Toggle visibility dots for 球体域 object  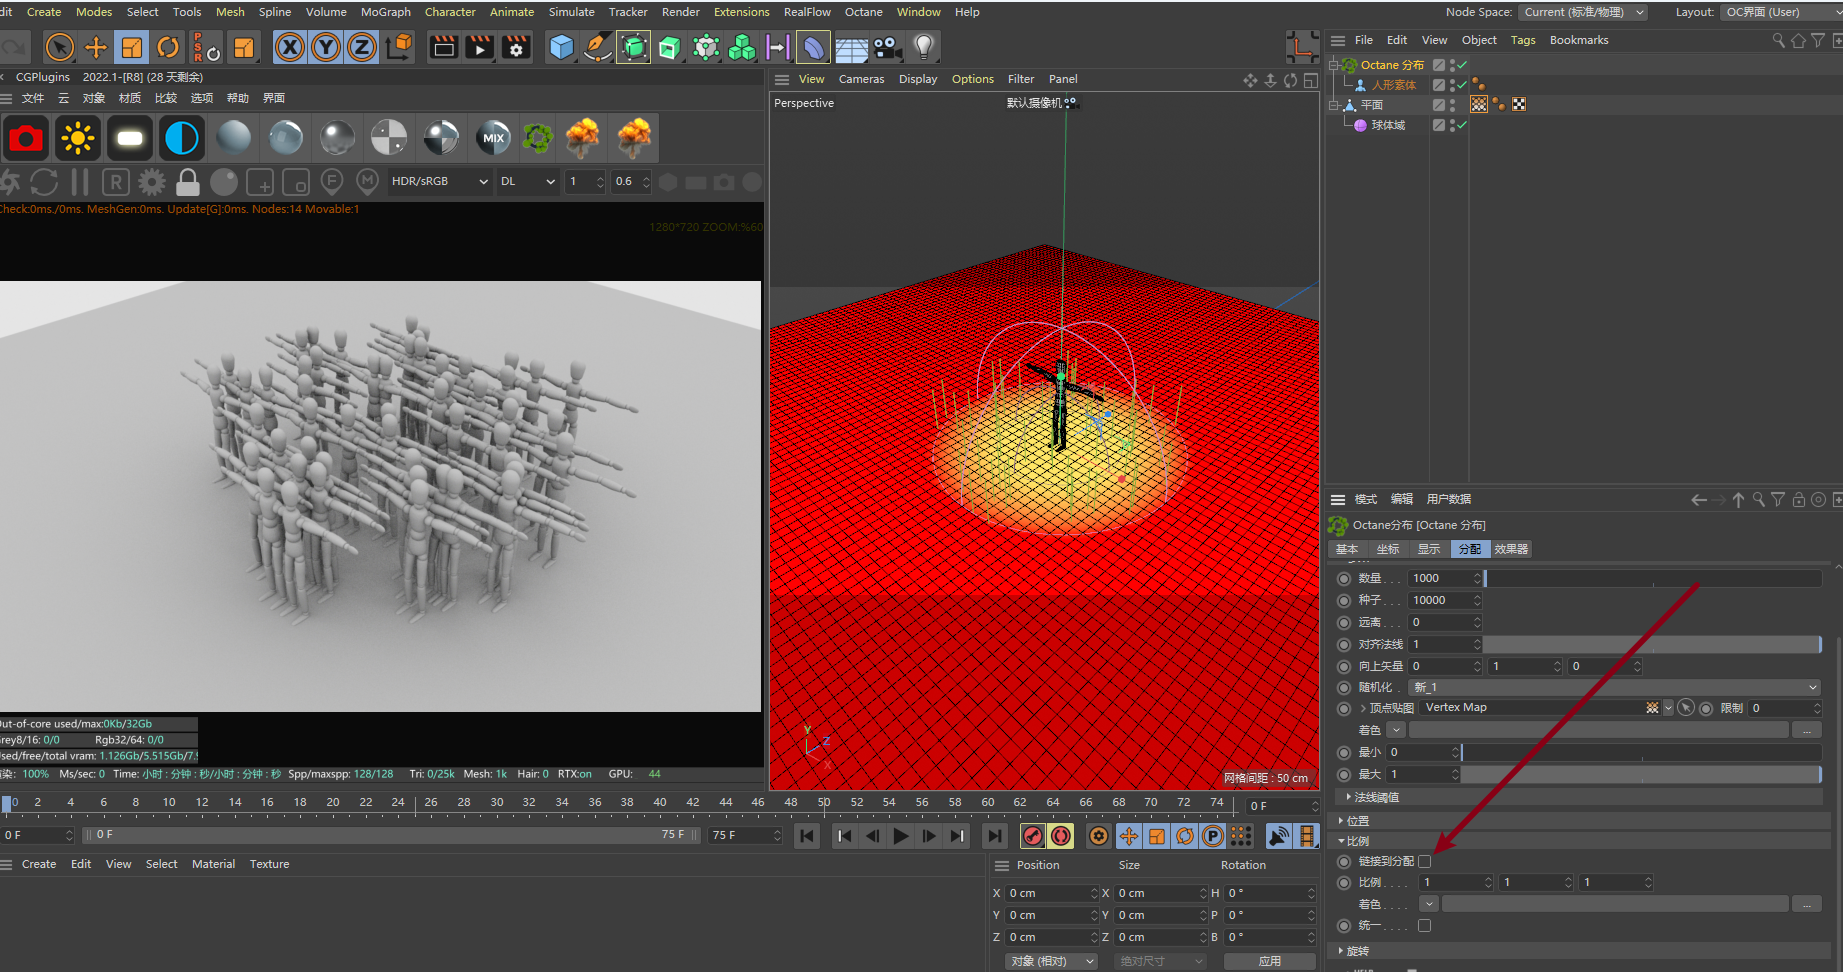[x=1452, y=125]
